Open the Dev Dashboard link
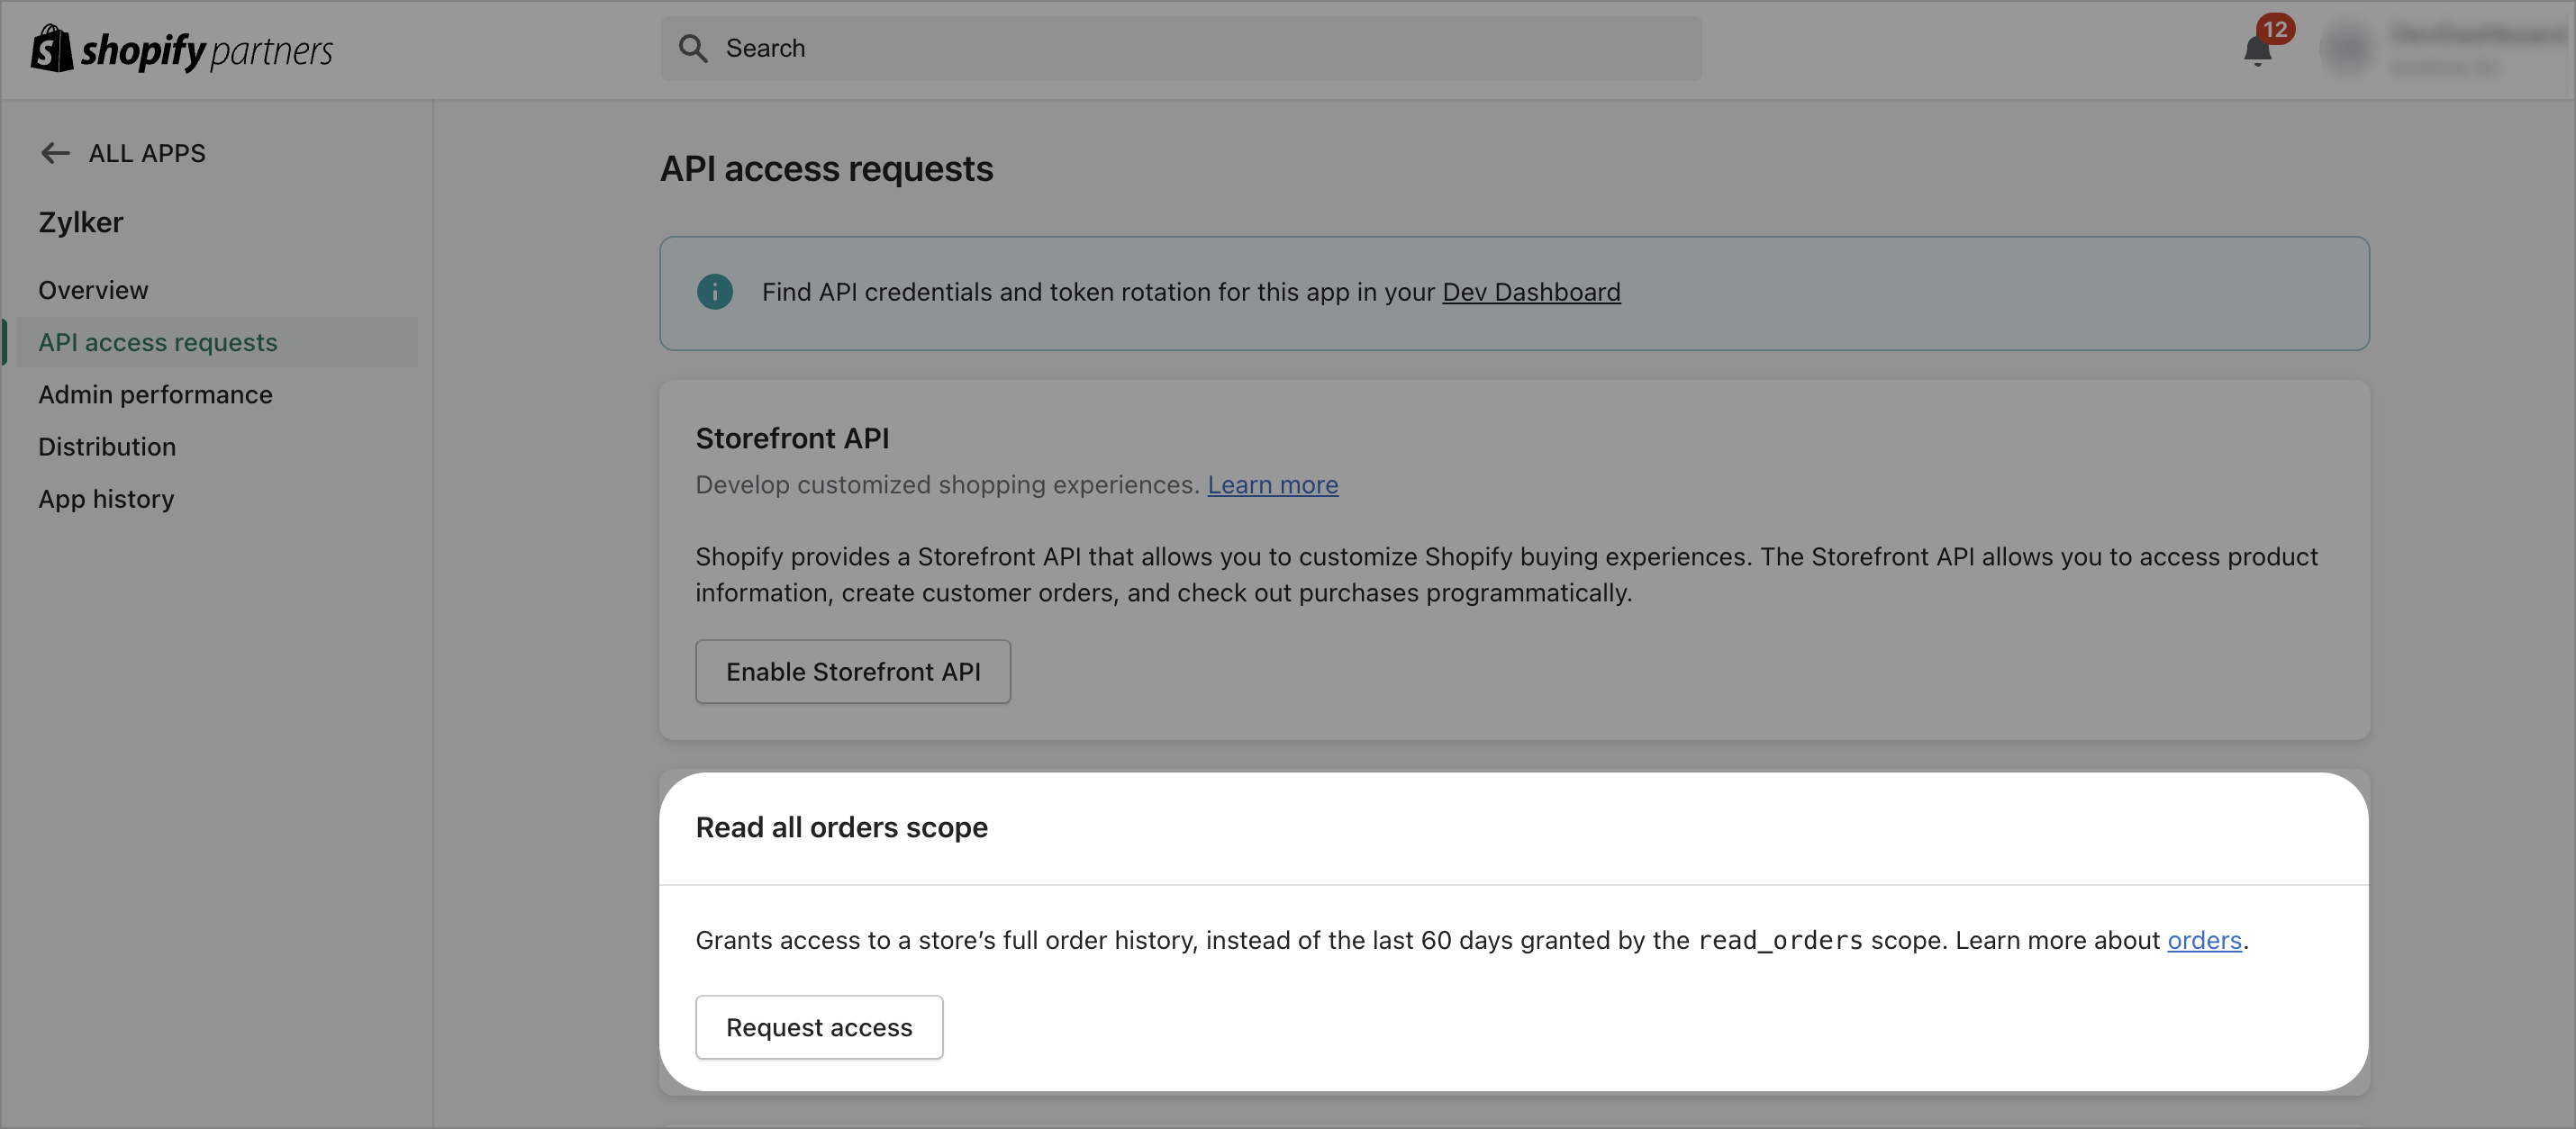The height and width of the screenshot is (1129, 2576). tap(1530, 292)
